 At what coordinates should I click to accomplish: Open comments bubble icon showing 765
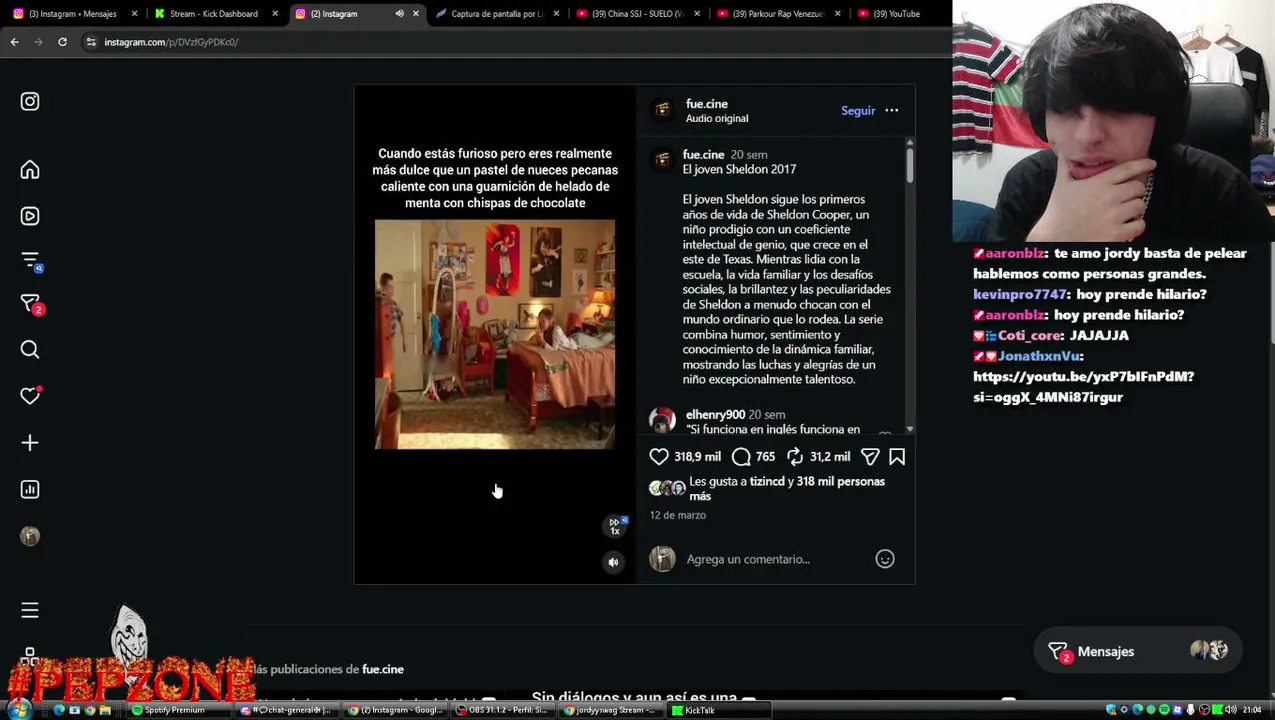741,456
